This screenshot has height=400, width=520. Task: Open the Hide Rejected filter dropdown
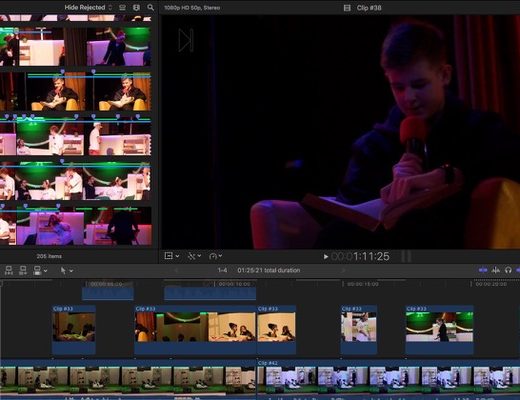(x=88, y=7)
